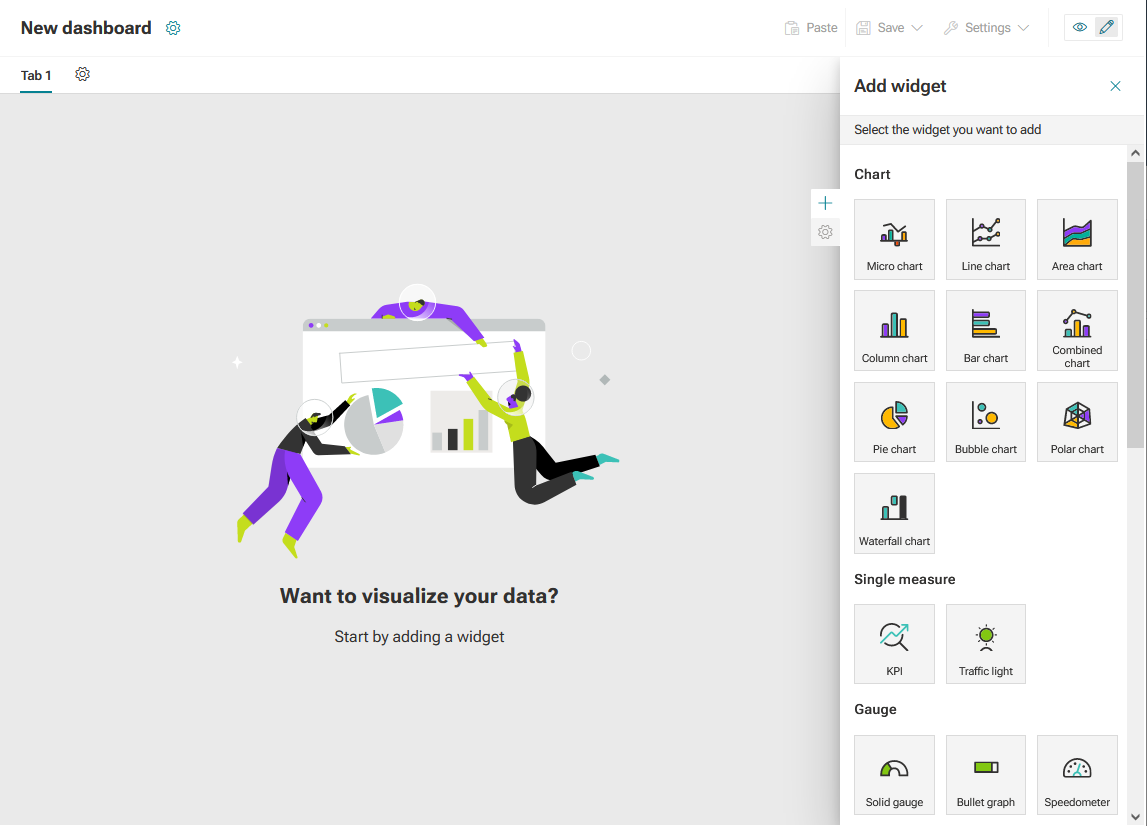Add a KPI widget
The height and width of the screenshot is (826, 1147).
click(894, 644)
